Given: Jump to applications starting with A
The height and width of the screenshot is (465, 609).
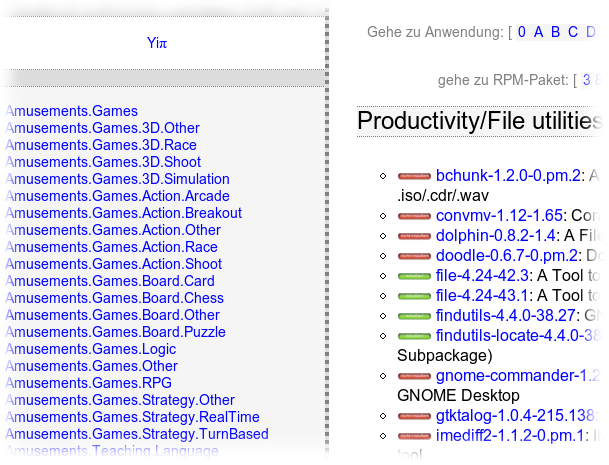Looking at the screenshot, I should [x=538, y=32].
